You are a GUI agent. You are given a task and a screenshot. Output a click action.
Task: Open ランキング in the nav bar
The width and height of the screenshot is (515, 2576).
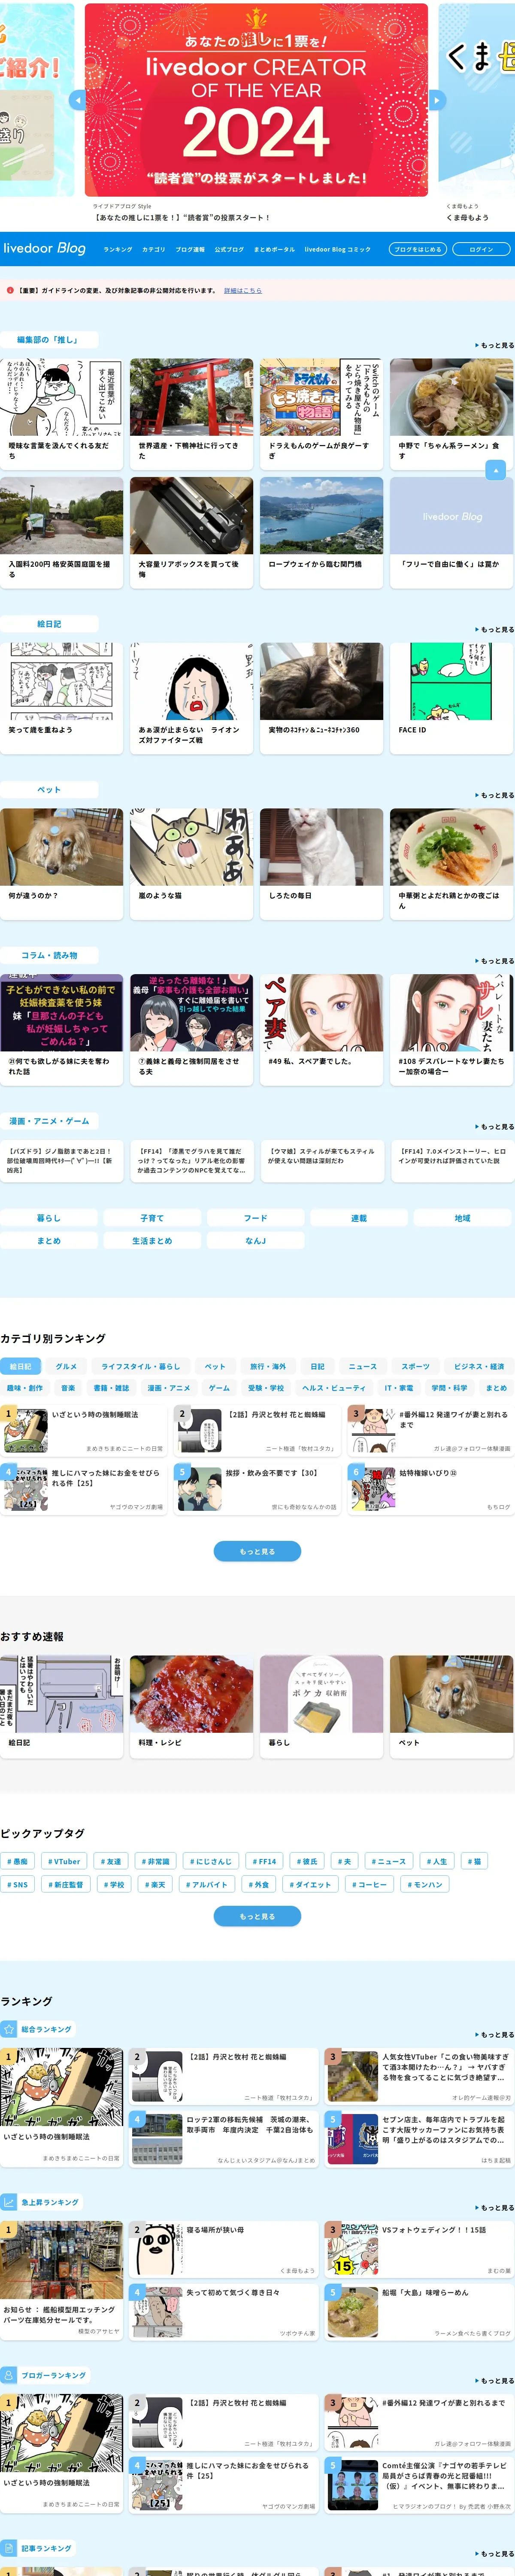[x=118, y=249]
